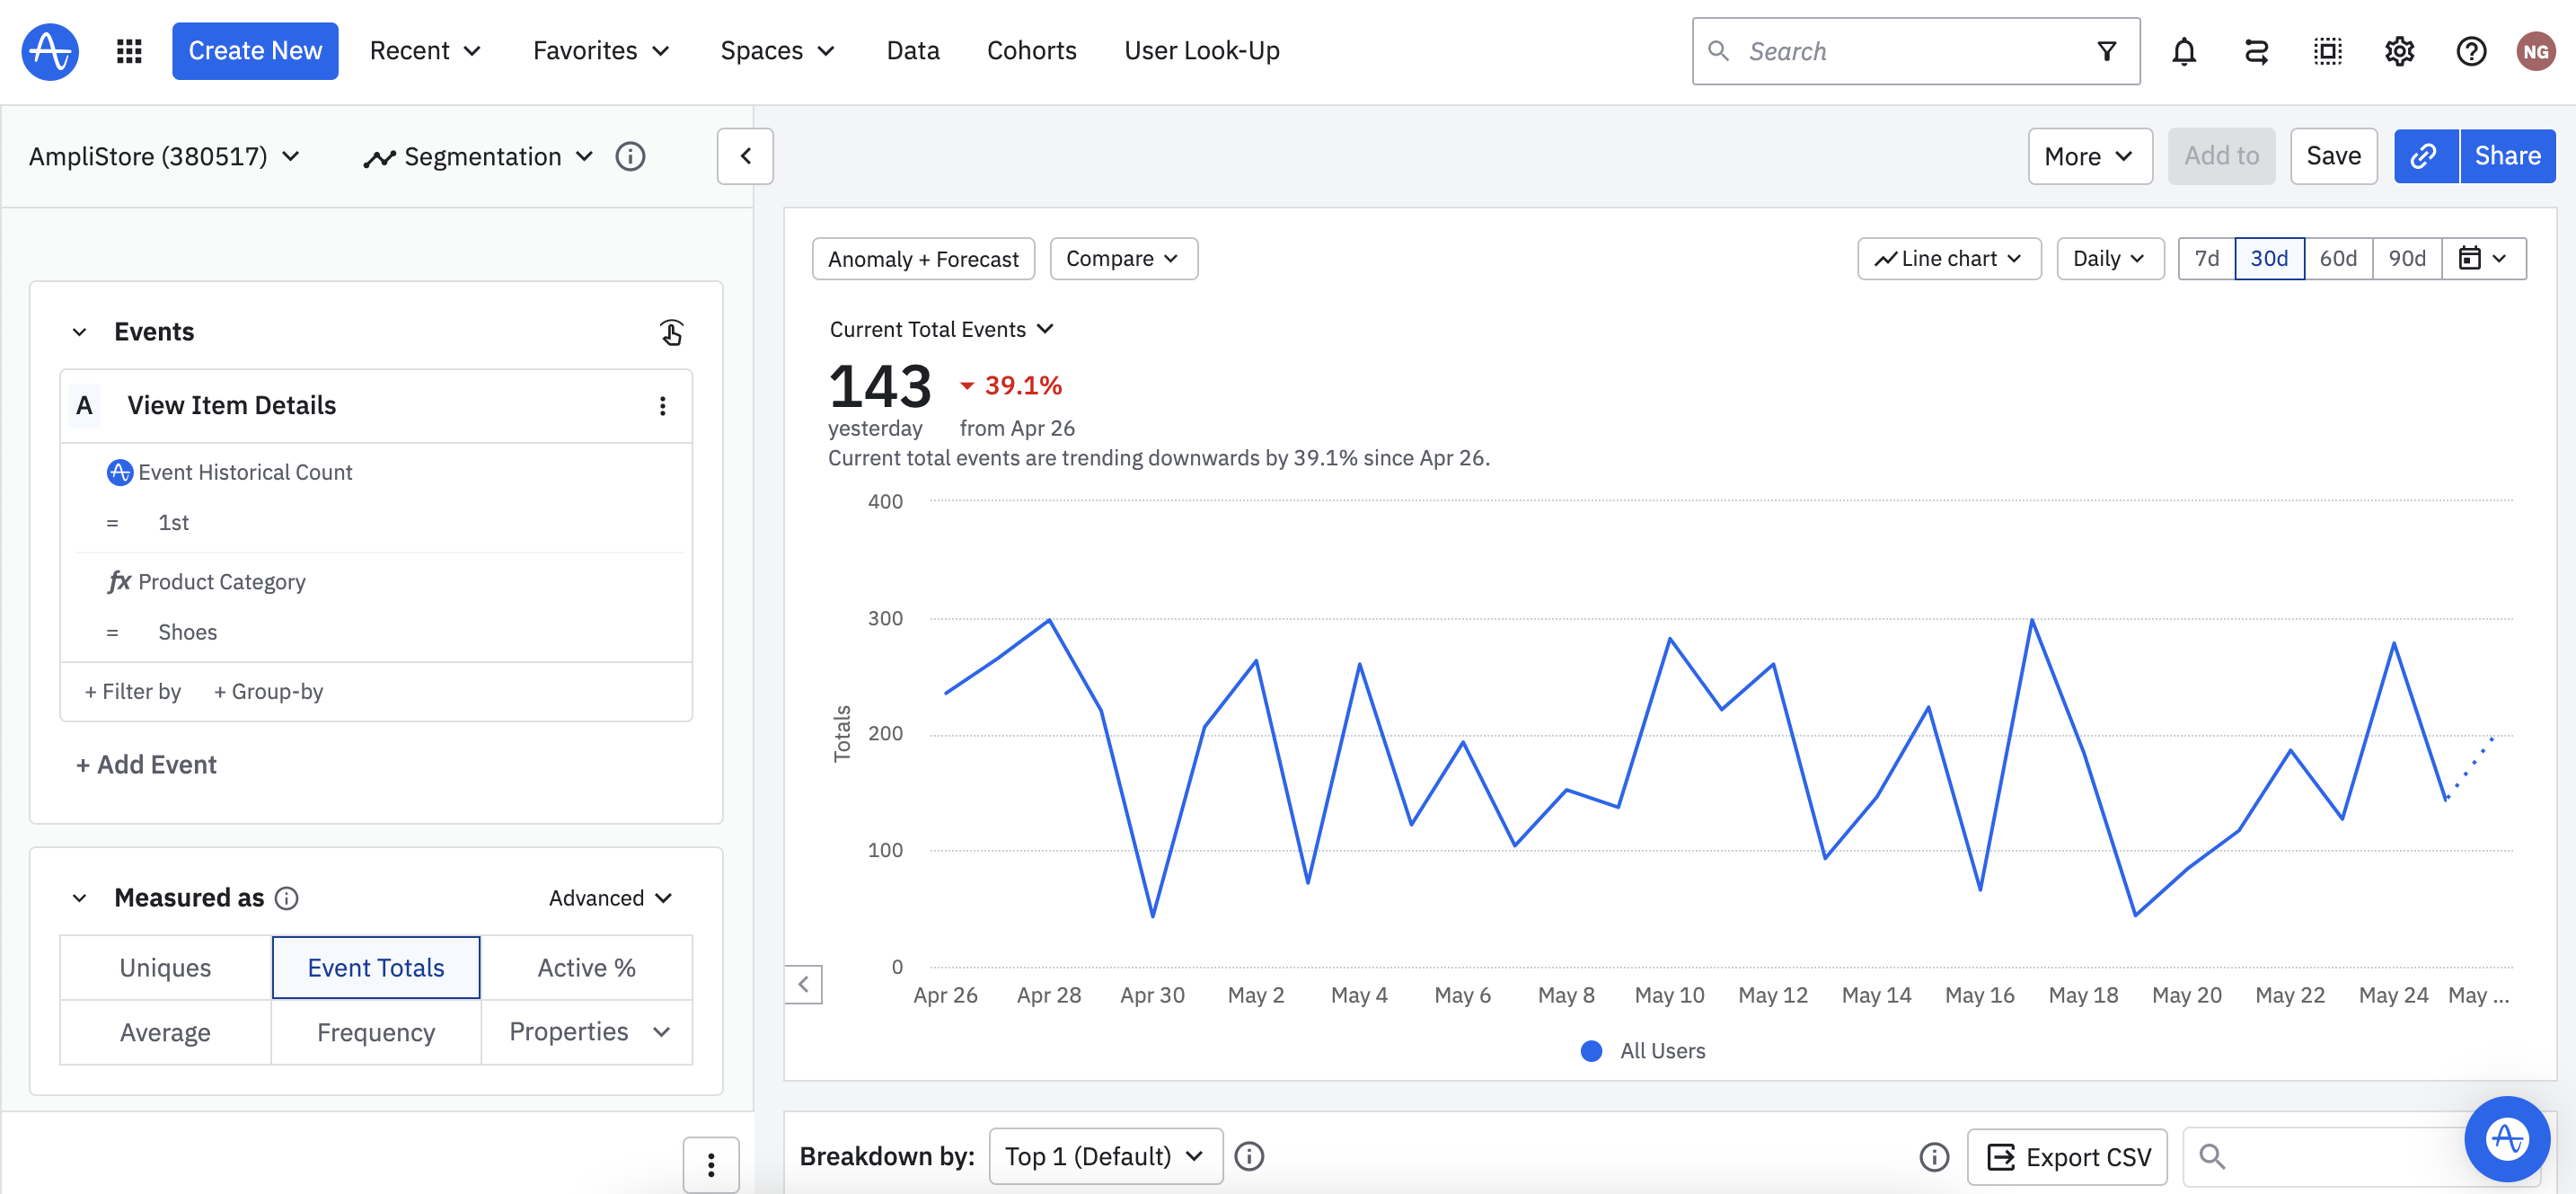Click the copy link icon button

(x=2425, y=156)
